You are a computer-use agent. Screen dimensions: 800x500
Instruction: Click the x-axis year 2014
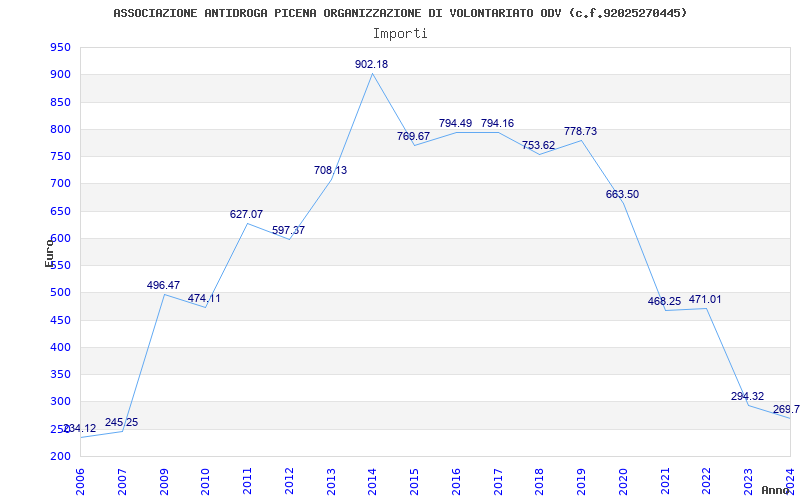point(373,481)
